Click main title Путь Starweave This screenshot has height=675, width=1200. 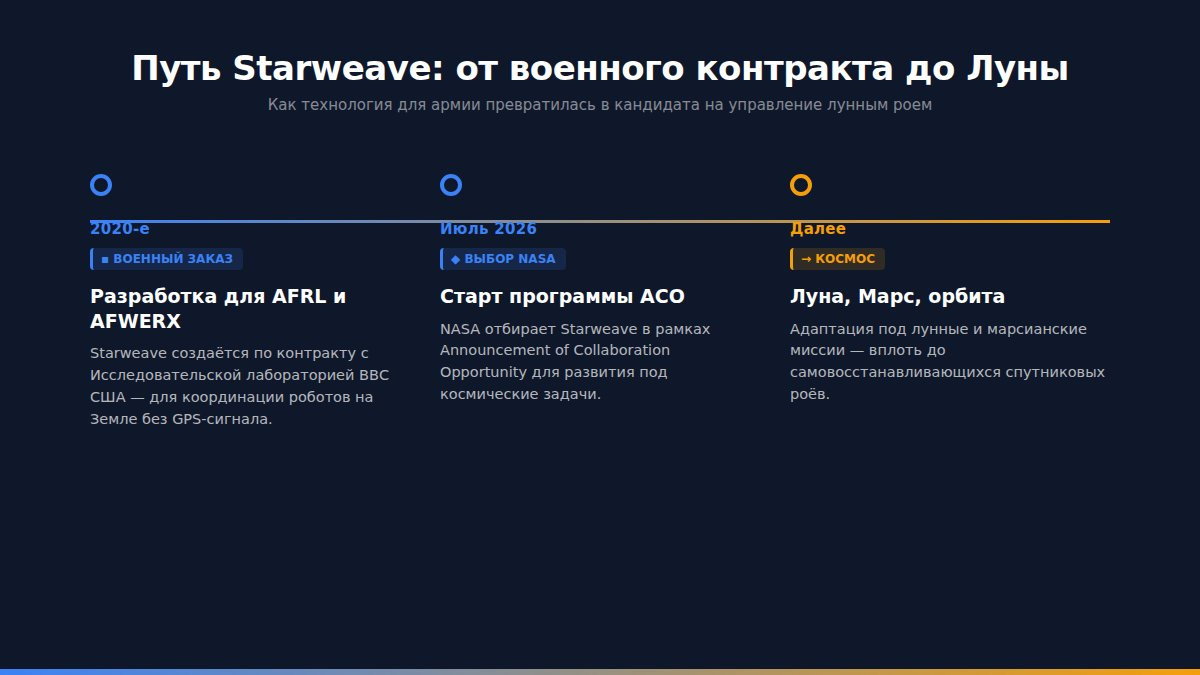[x=600, y=69]
